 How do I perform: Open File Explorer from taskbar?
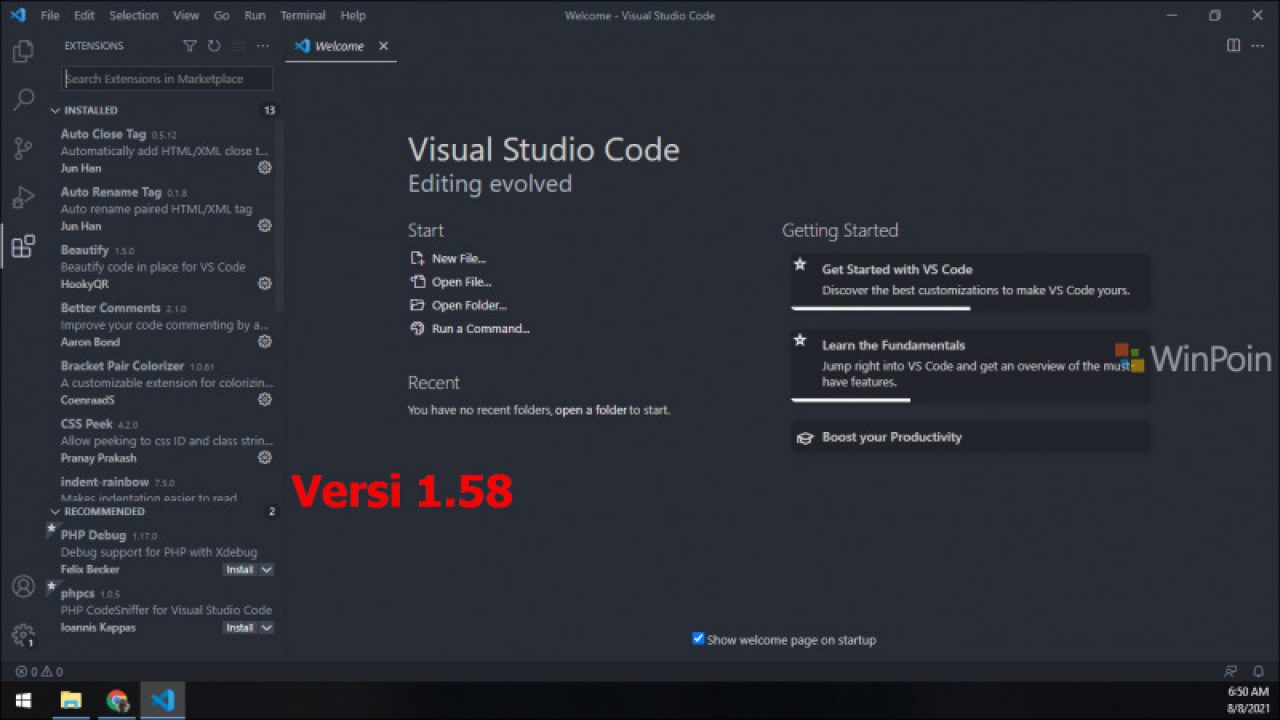(70, 701)
